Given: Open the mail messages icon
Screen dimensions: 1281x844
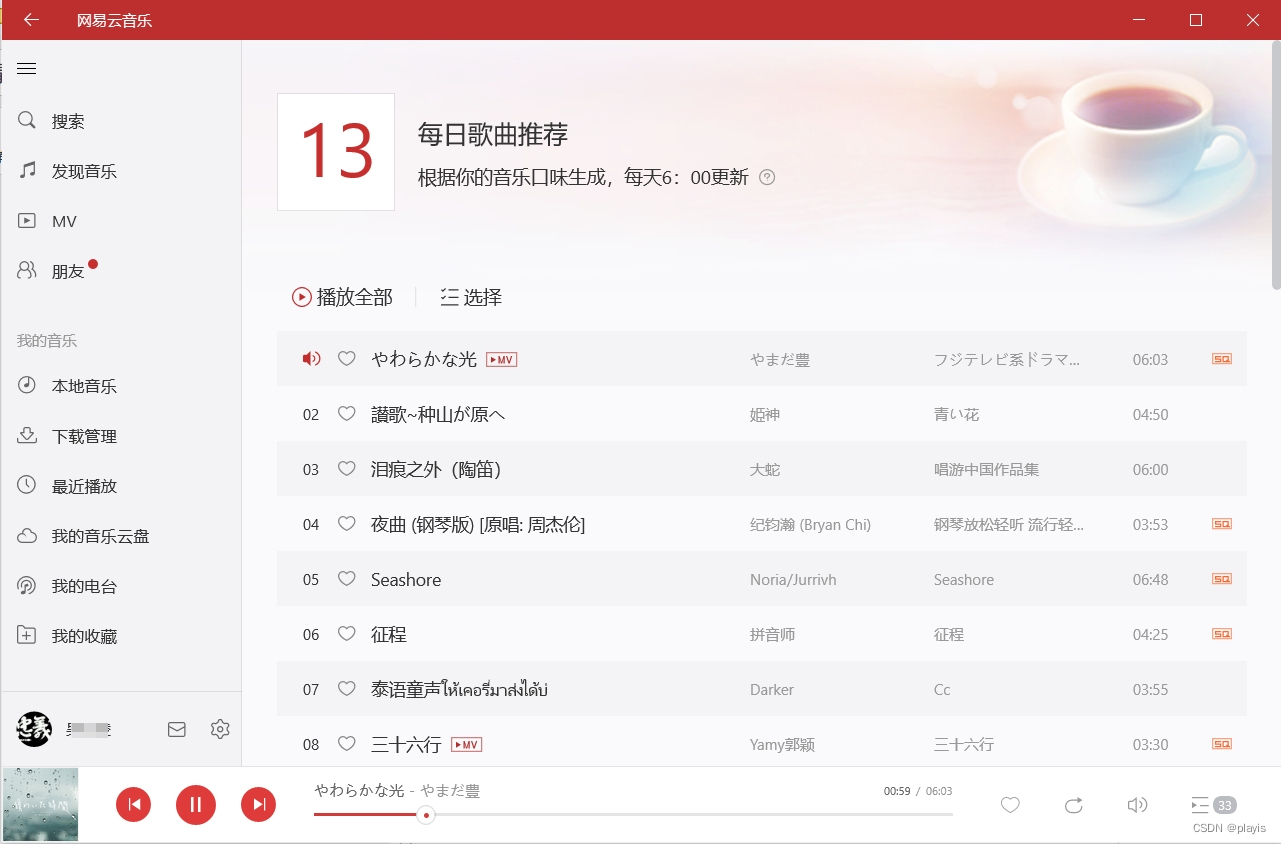Looking at the screenshot, I should 177,730.
